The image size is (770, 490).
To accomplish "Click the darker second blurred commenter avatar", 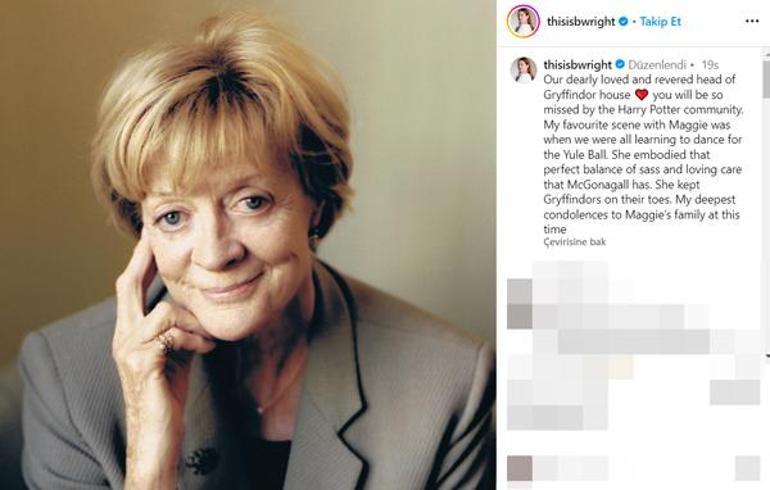I will point(520,316).
